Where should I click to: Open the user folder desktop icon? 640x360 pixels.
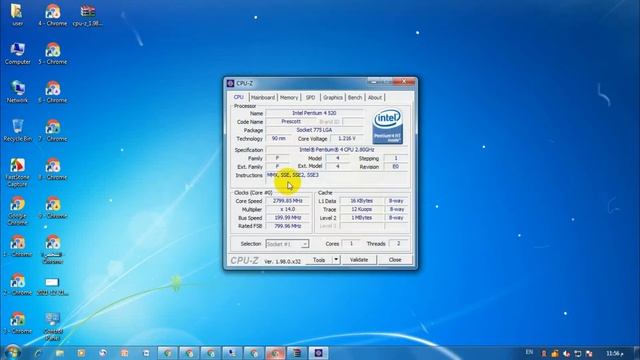coord(17,15)
